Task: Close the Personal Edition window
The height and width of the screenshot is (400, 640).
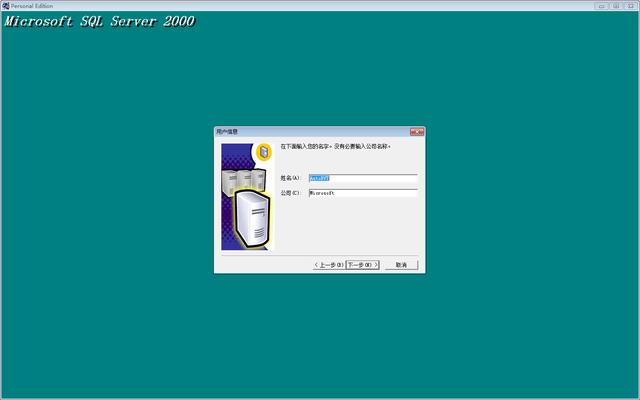Action: 631,6
